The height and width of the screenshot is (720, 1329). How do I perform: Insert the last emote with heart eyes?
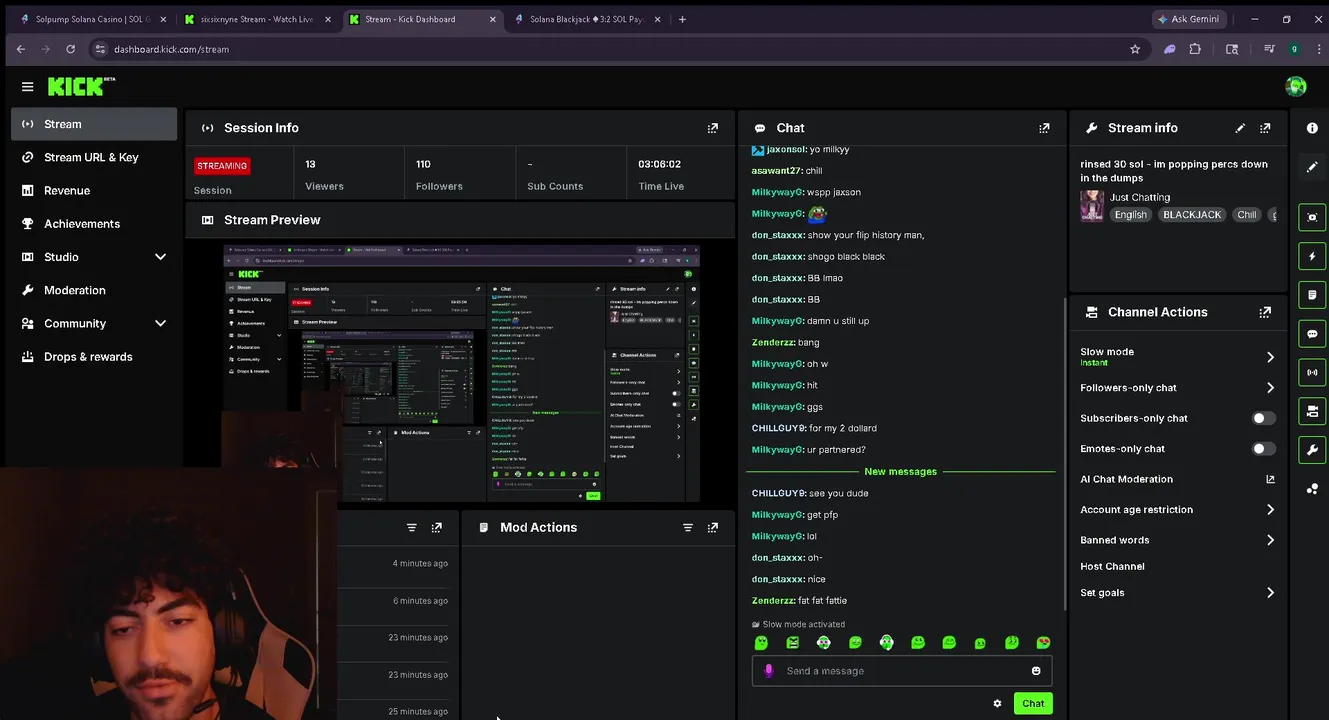(x=1043, y=643)
